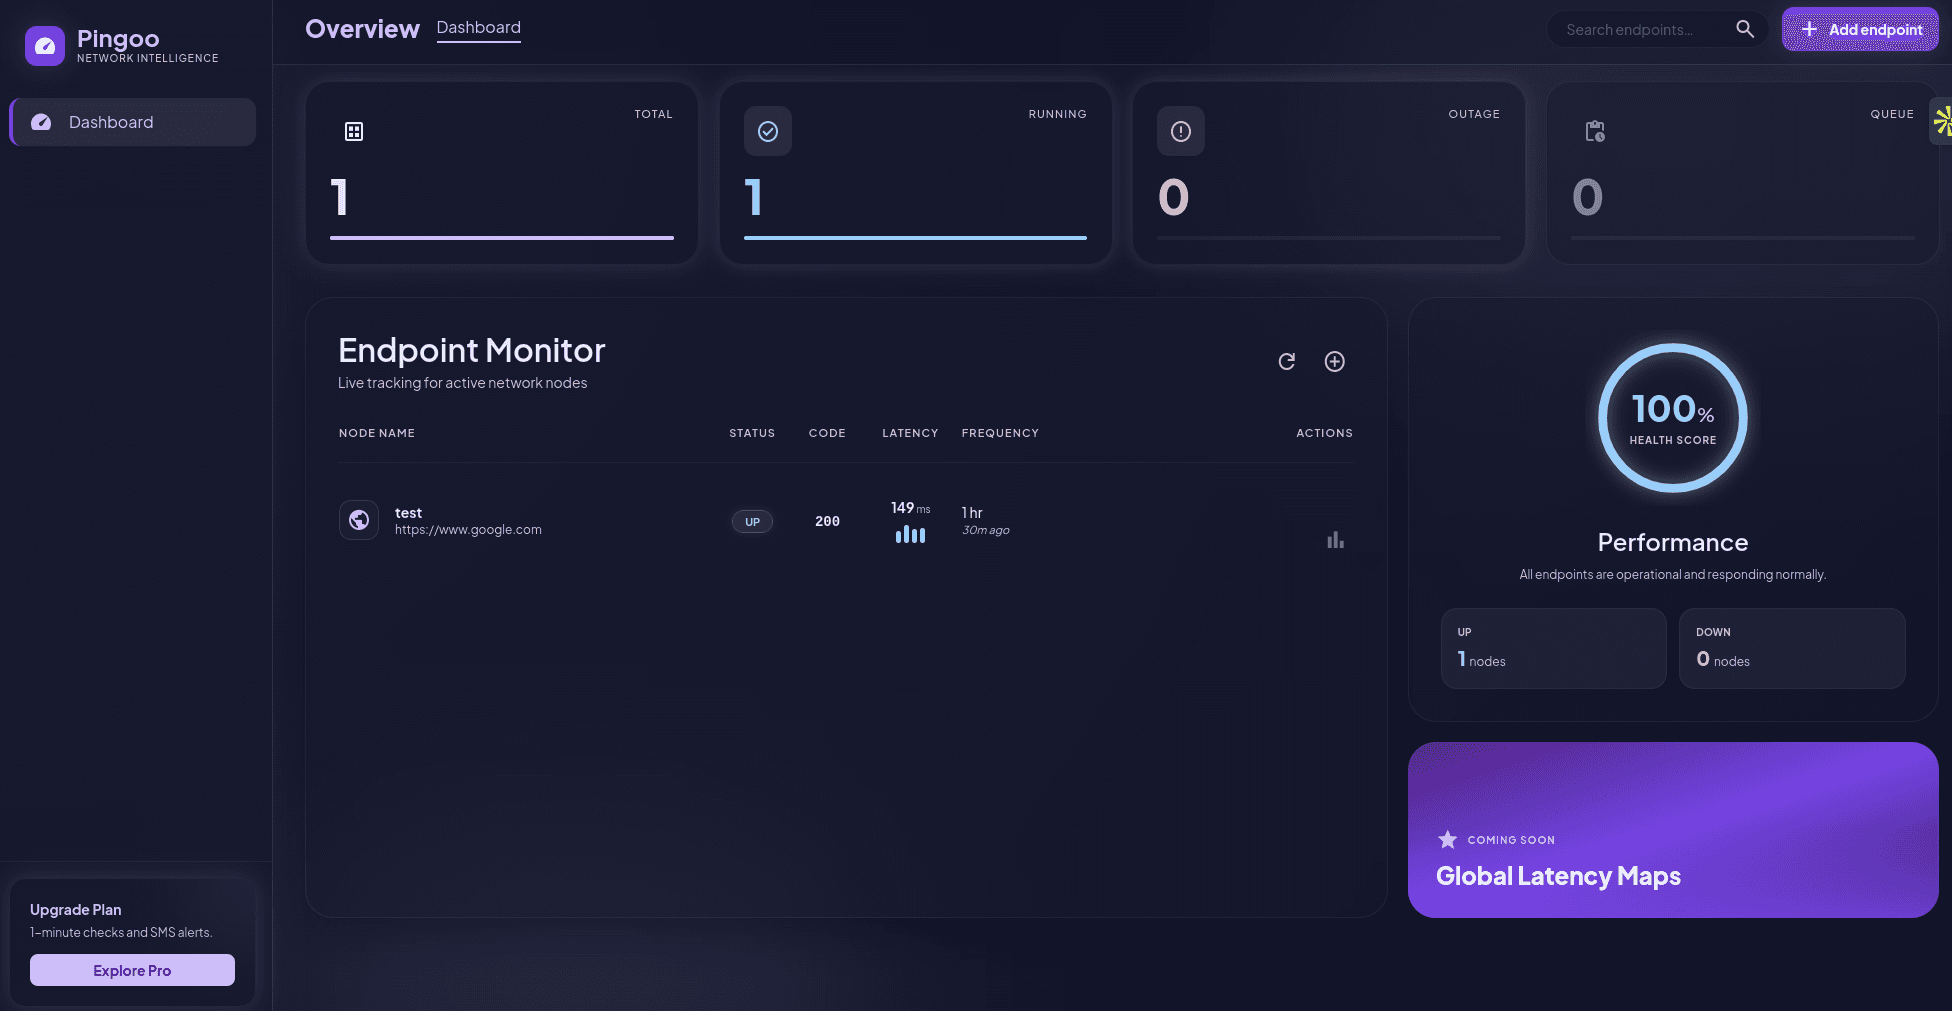Screen dimensions: 1952x1011
Task: Click the NODE NAME column header
Action: coord(377,433)
